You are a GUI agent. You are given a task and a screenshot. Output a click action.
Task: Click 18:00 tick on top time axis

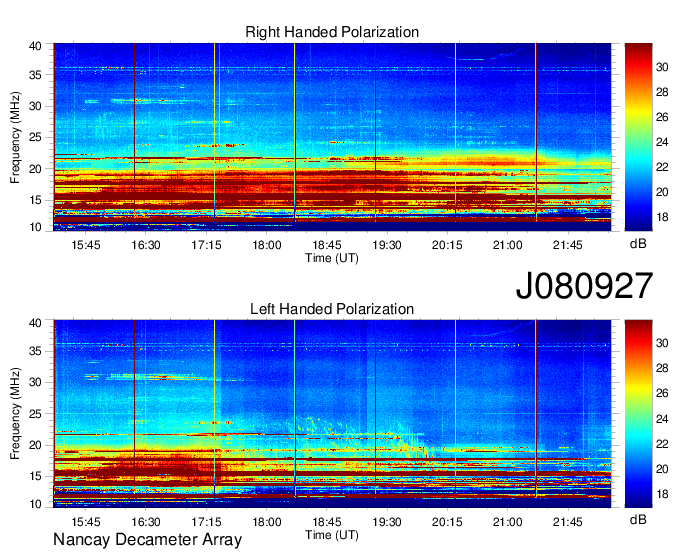coord(267,245)
